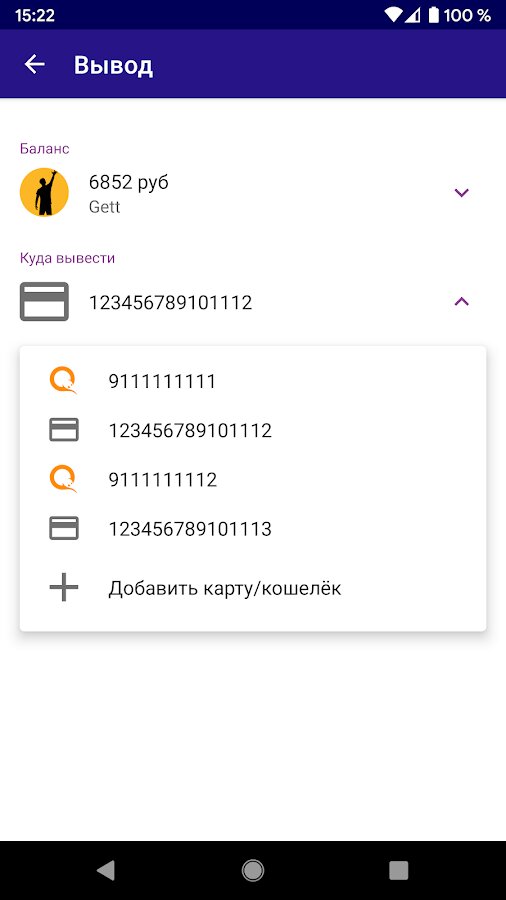Tap Android back navigation button
The width and height of the screenshot is (506, 900).
(106, 870)
